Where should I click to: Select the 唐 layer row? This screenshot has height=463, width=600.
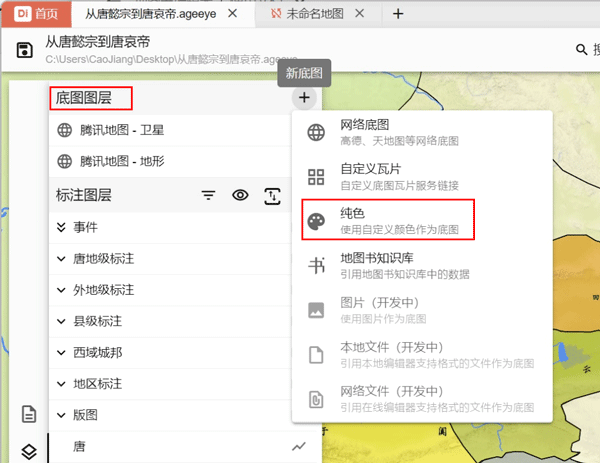click(x=186, y=446)
